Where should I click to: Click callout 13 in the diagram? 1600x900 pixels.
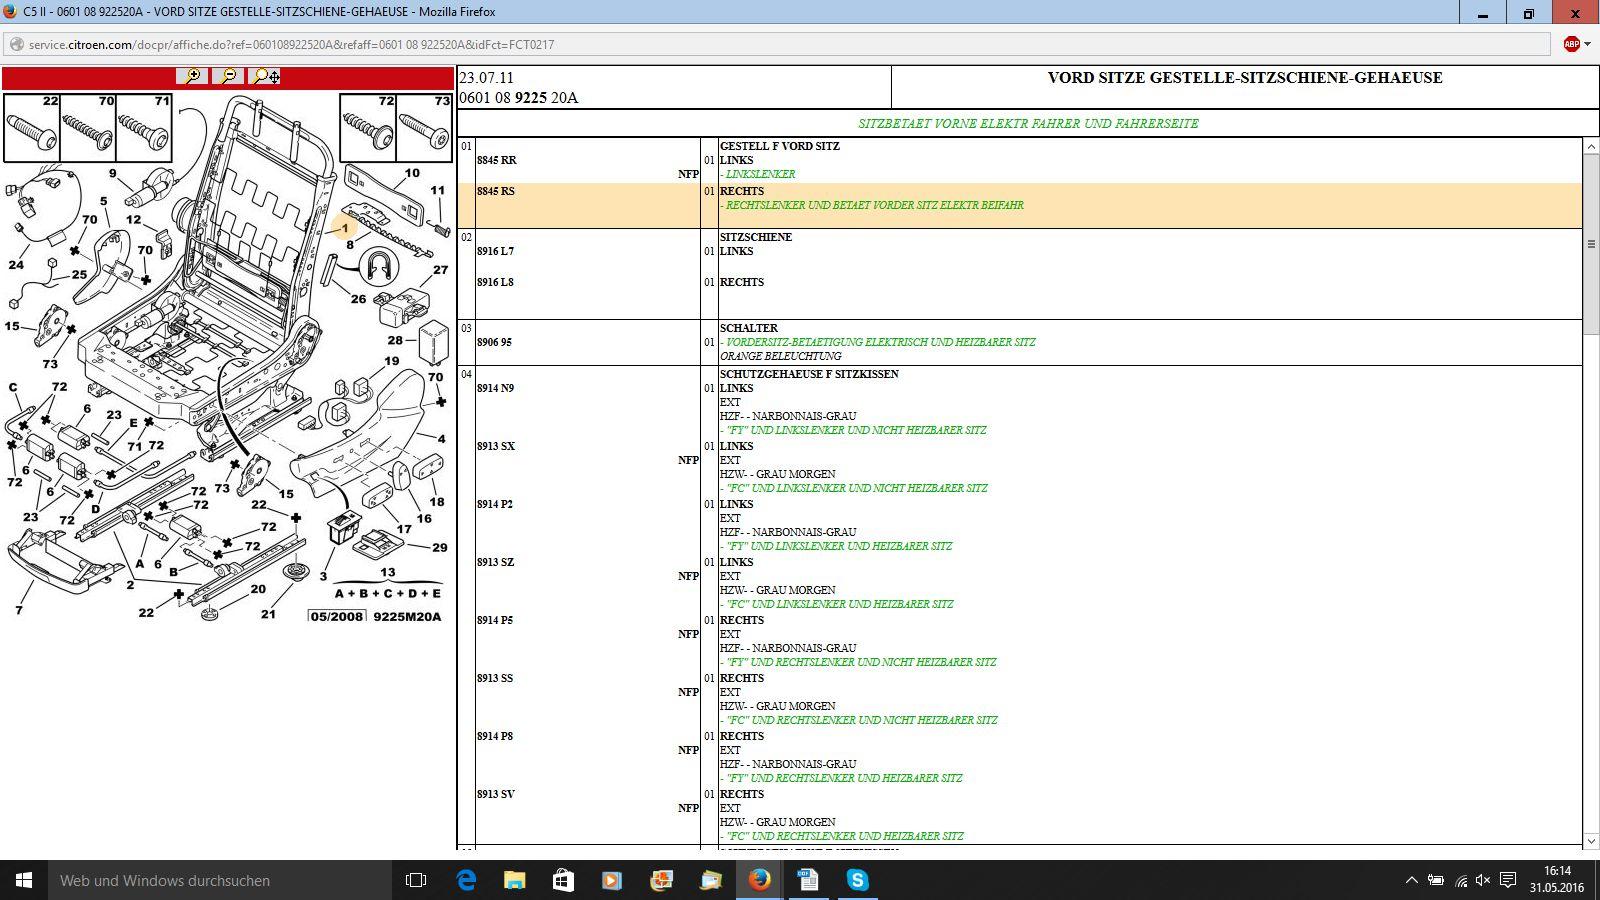[x=388, y=573]
